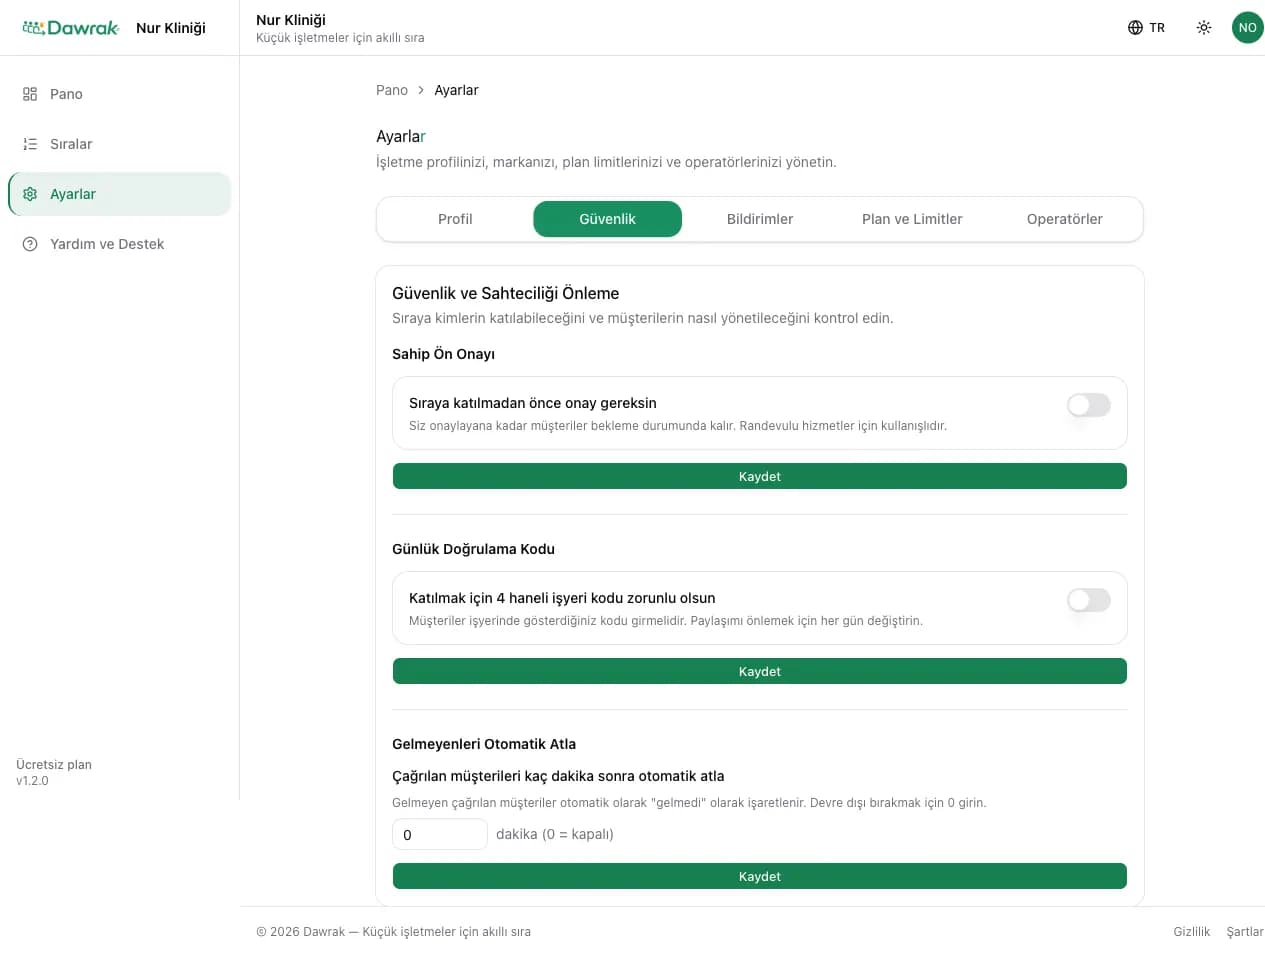Click the dakika number input field
The image size is (1265, 955).
click(440, 834)
